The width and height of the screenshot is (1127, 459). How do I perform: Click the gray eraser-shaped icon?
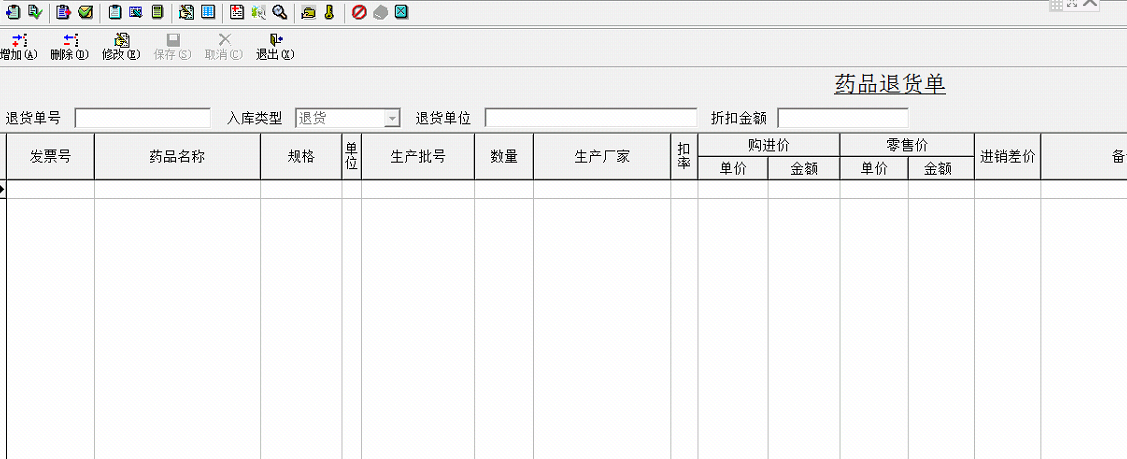click(380, 12)
